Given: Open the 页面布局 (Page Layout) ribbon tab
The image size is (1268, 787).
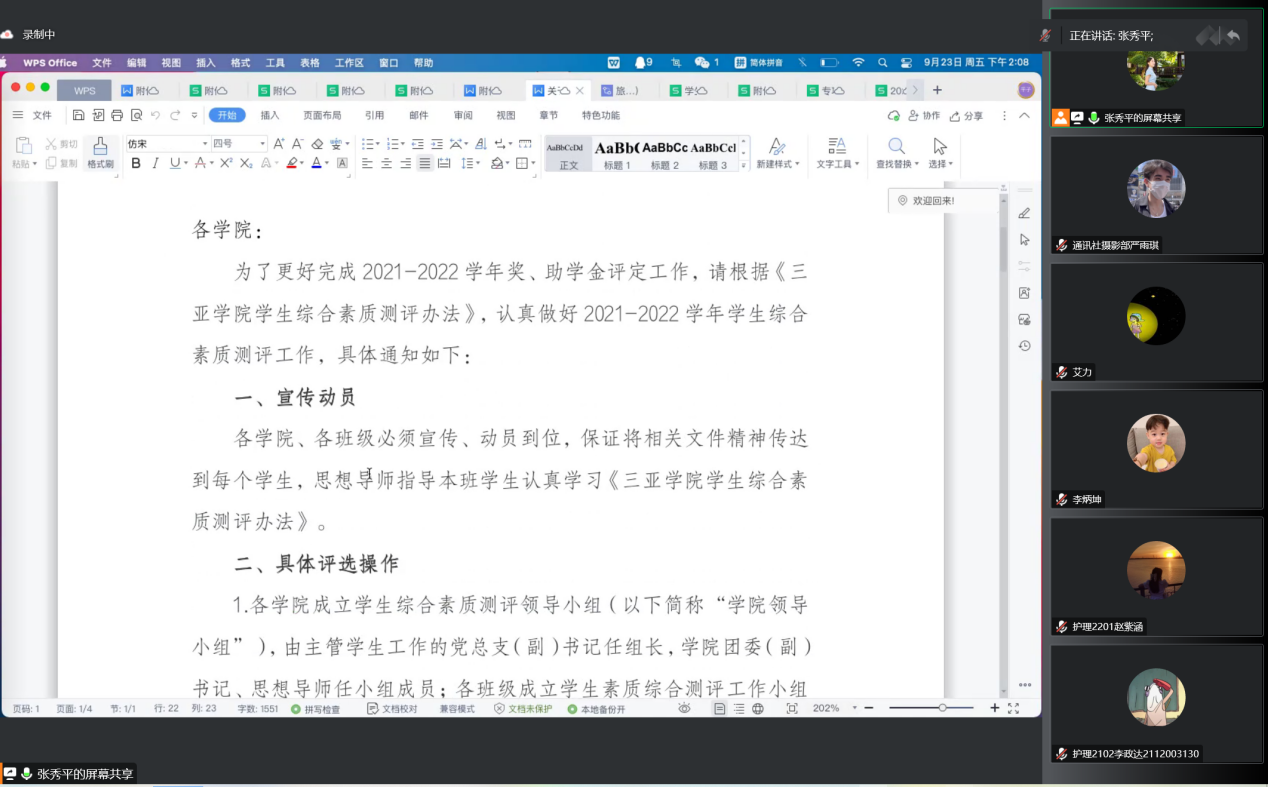Looking at the screenshot, I should [x=322, y=115].
